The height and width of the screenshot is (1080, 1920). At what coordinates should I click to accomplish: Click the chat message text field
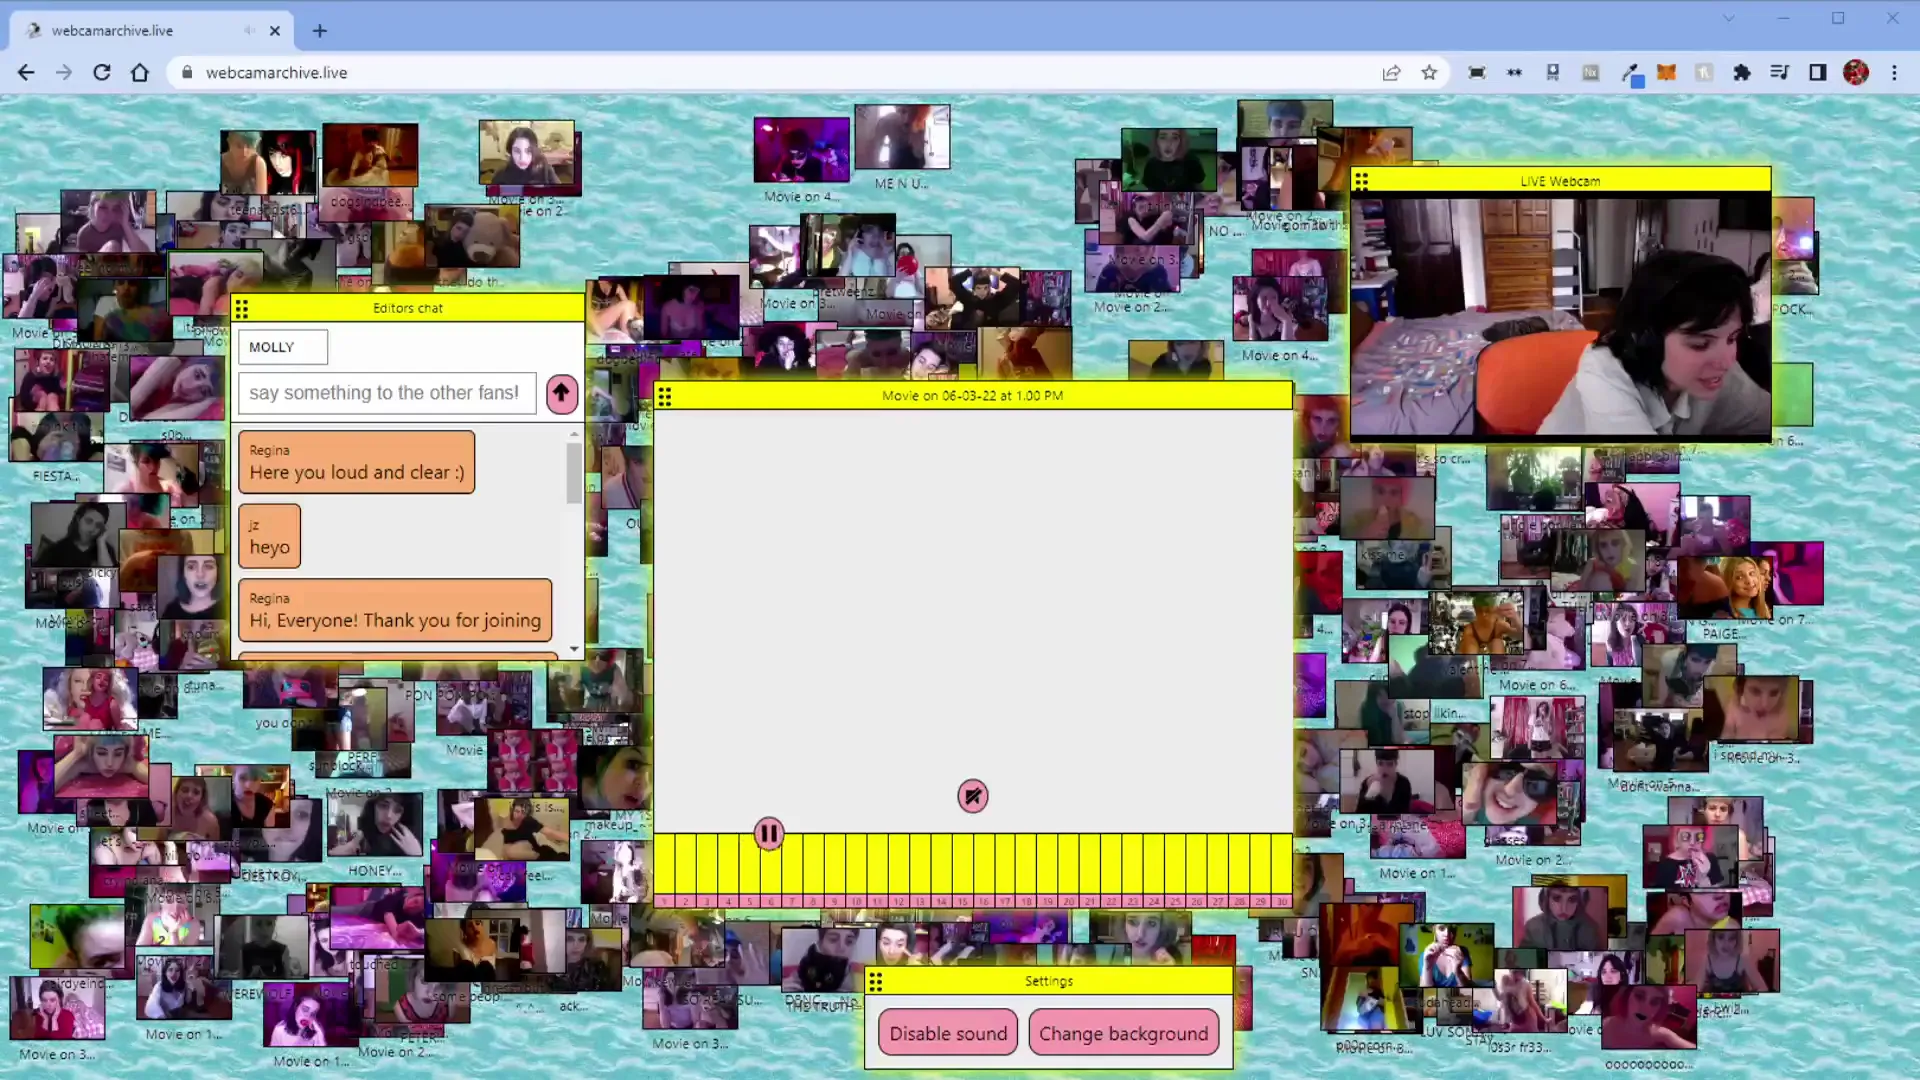[x=386, y=393]
